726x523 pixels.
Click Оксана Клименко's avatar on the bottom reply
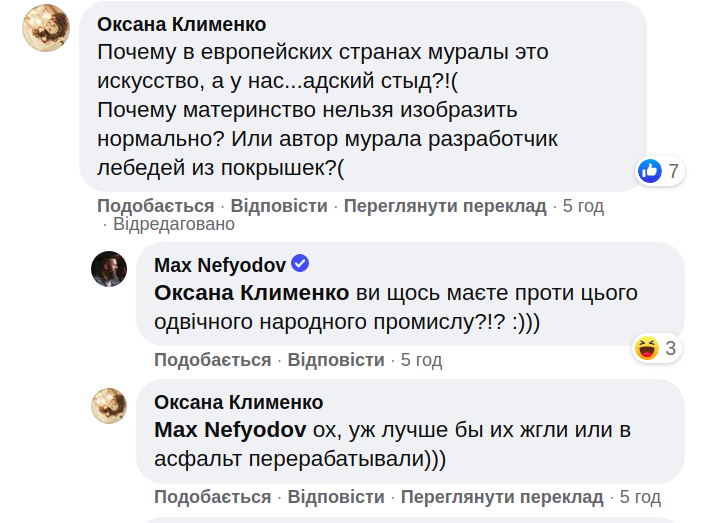[x=109, y=404]
